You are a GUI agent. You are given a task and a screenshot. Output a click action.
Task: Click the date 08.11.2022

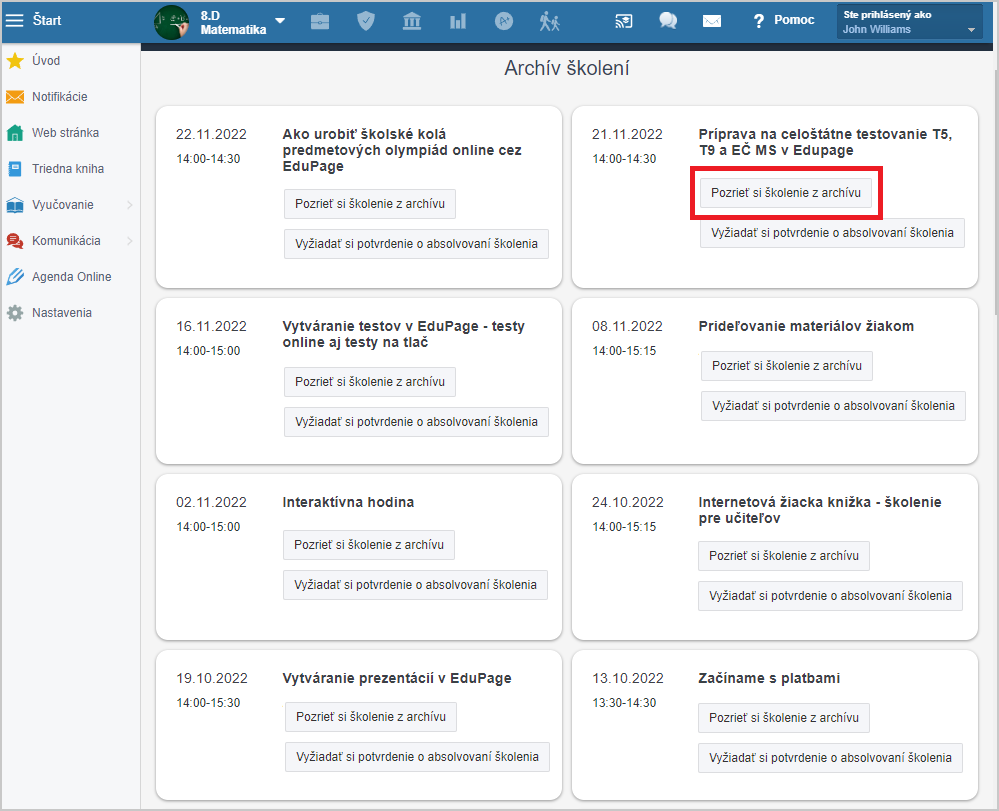tap(627, 326)
